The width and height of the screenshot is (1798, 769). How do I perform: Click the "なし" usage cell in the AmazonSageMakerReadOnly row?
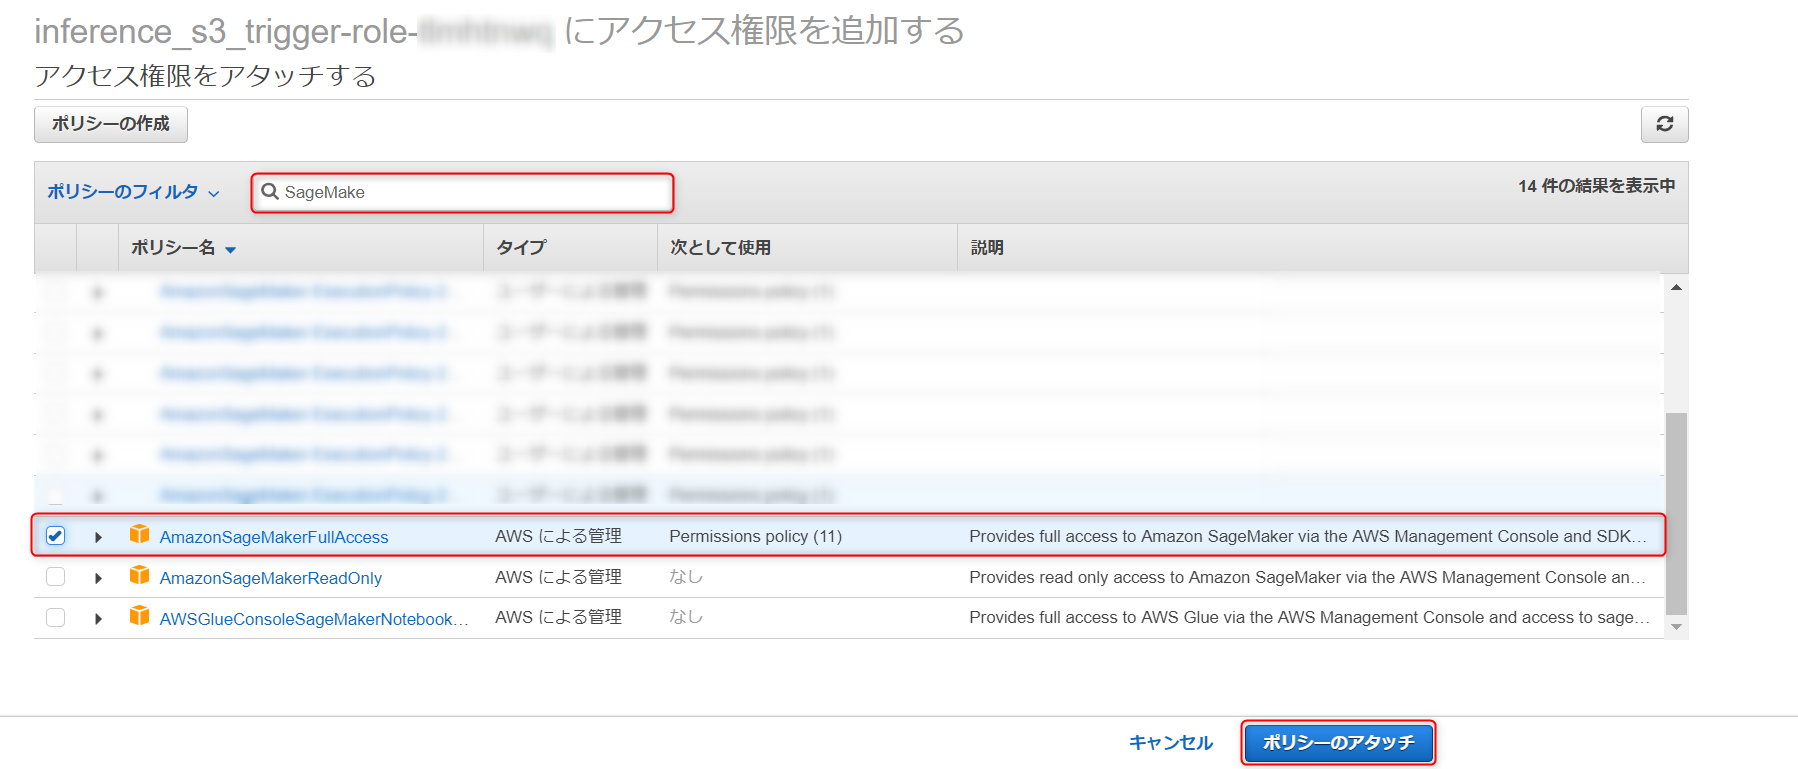686,577
